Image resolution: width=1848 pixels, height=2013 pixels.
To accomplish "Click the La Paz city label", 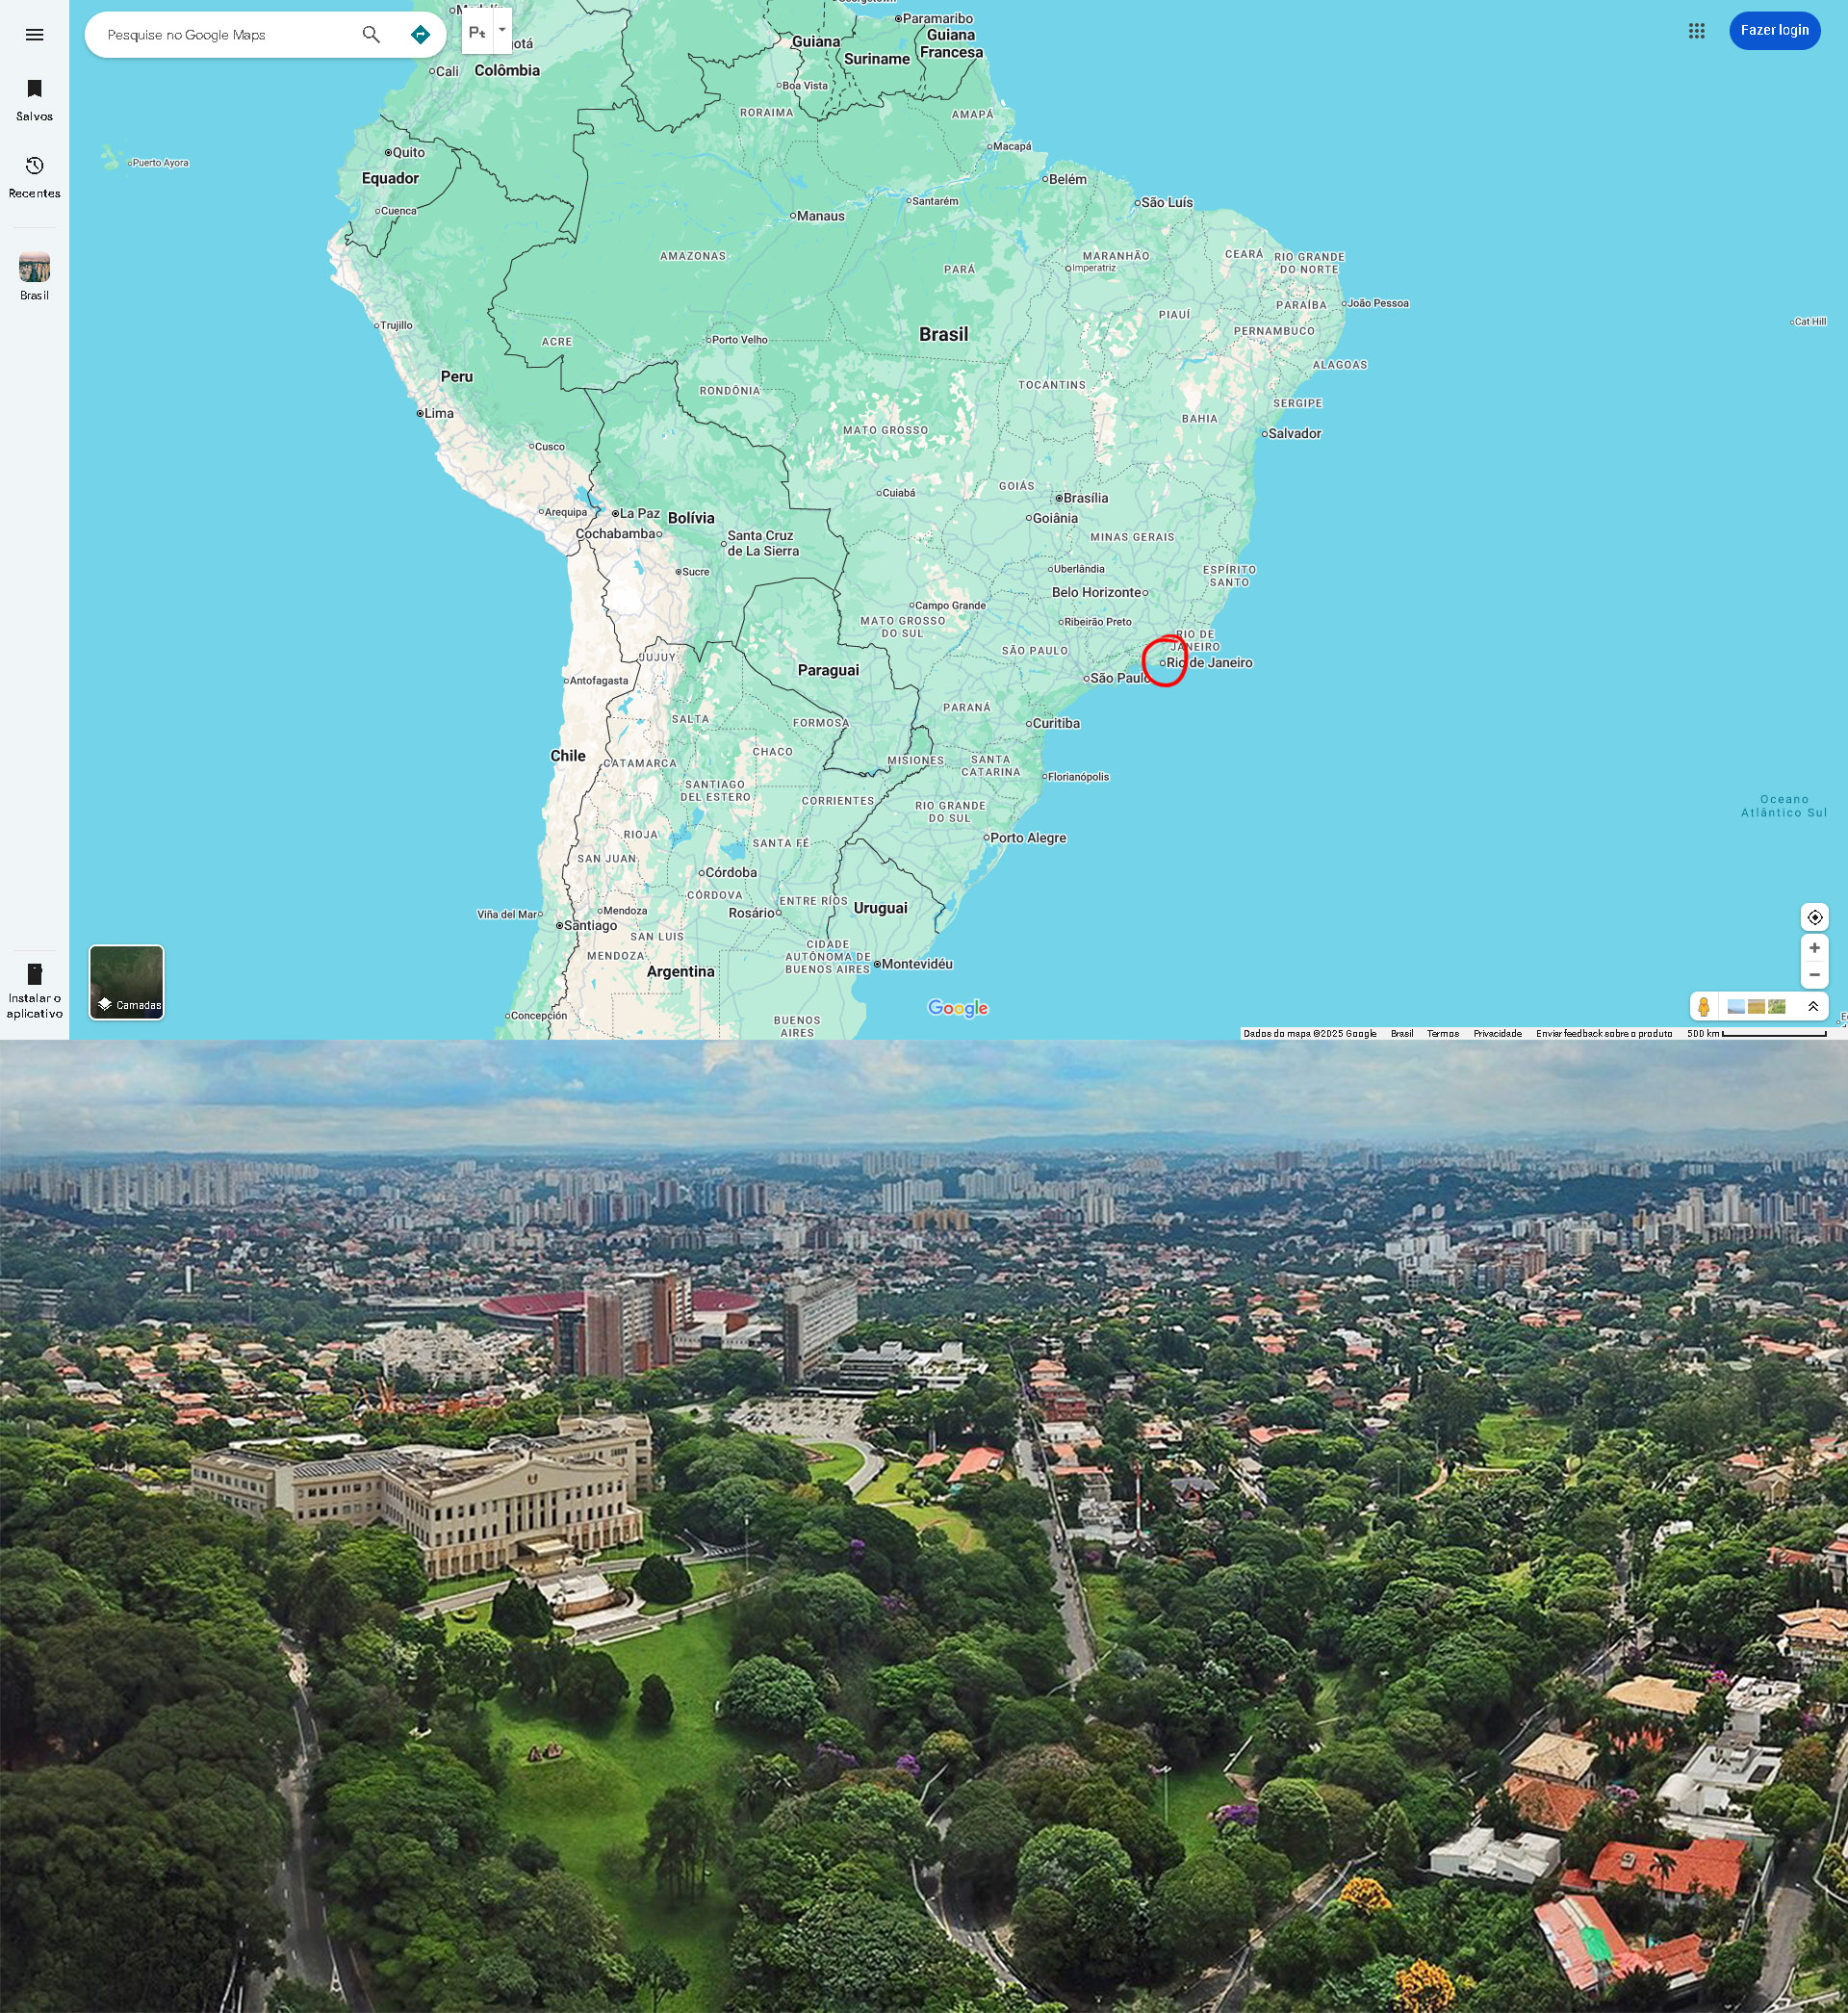I will coord(639,514).
